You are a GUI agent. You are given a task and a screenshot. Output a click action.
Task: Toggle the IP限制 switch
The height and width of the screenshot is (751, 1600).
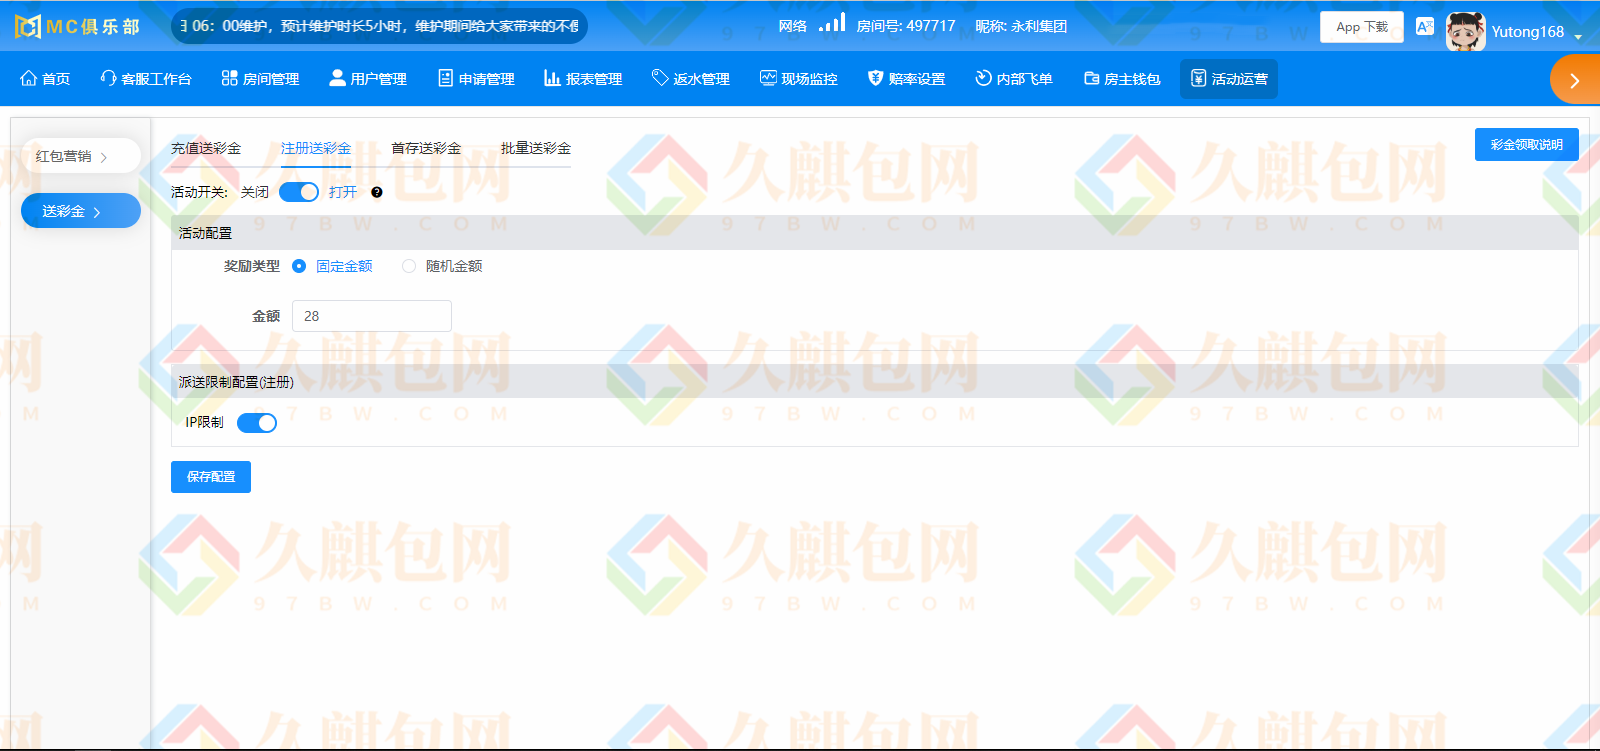(x=257, y=423)
